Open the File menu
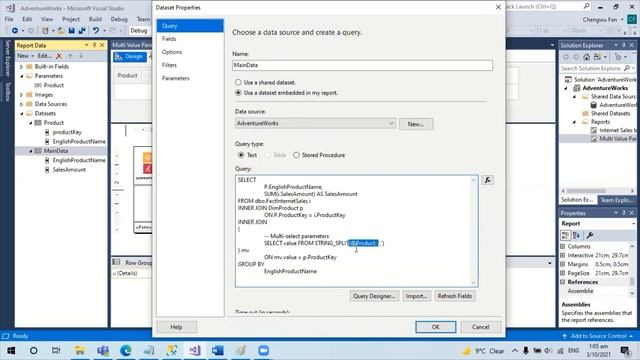Screen dimensions: 640x360 pos(9,19)
